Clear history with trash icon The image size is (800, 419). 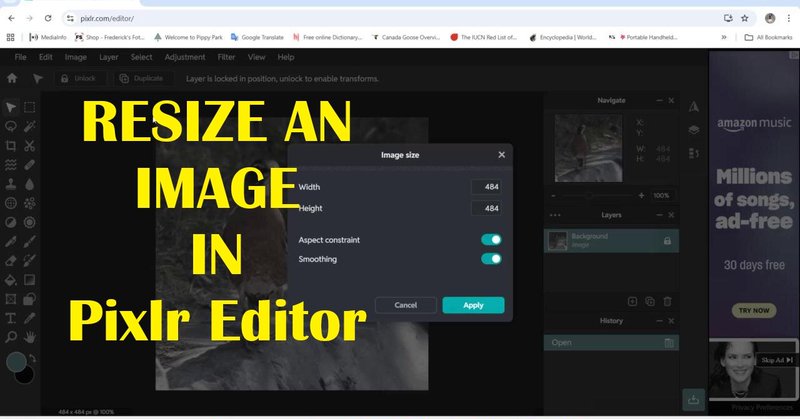669,343
